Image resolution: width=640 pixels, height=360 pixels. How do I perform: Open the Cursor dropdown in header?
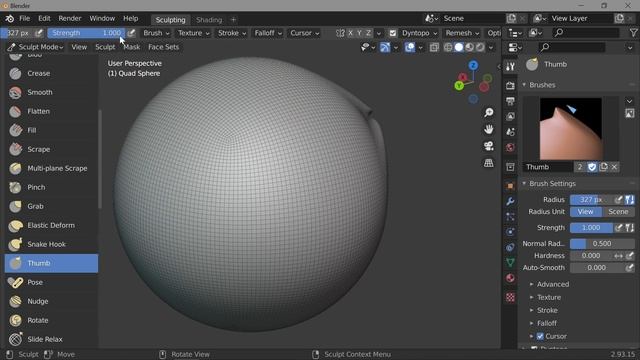click(x=304, y=33)
